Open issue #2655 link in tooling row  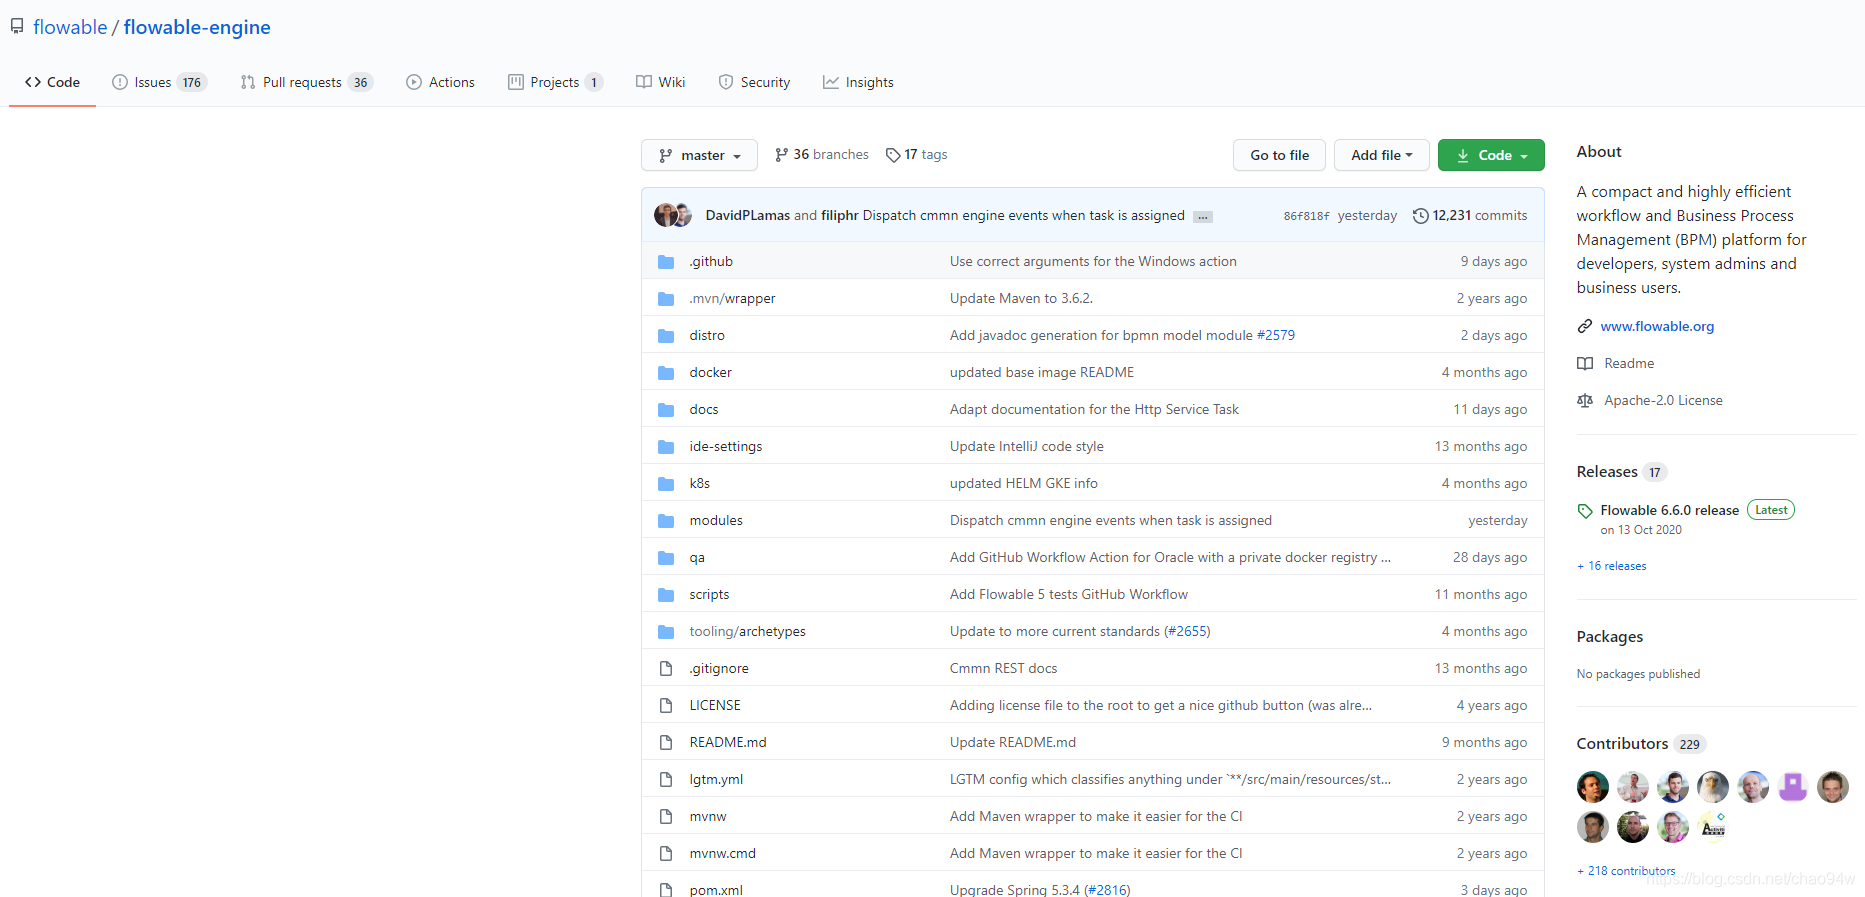[x=1187, y=632]
